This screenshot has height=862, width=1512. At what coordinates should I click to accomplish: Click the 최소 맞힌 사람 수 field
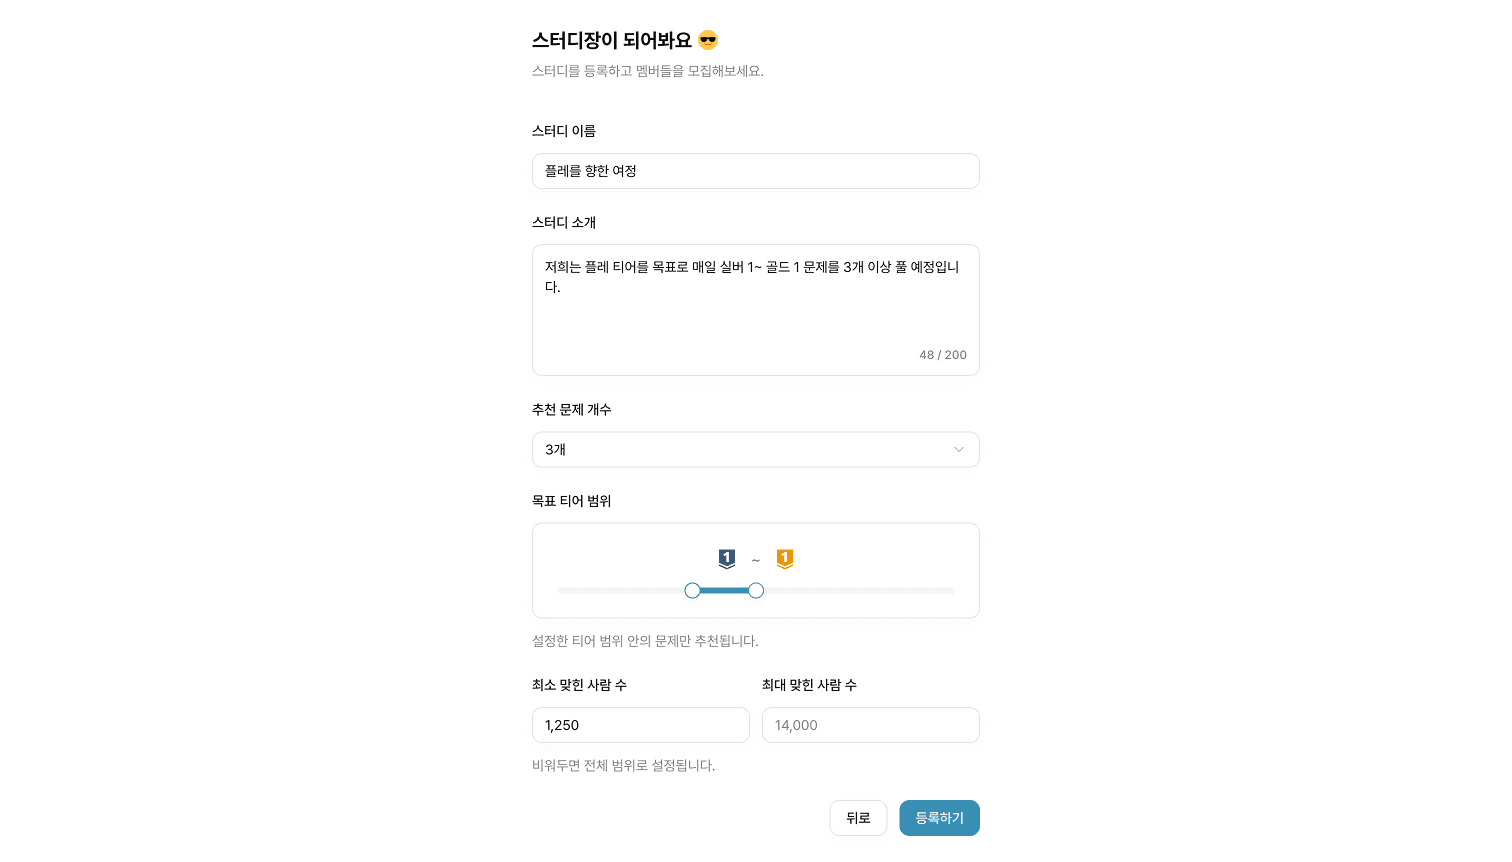pyautogui.click(x=640, y=725)
